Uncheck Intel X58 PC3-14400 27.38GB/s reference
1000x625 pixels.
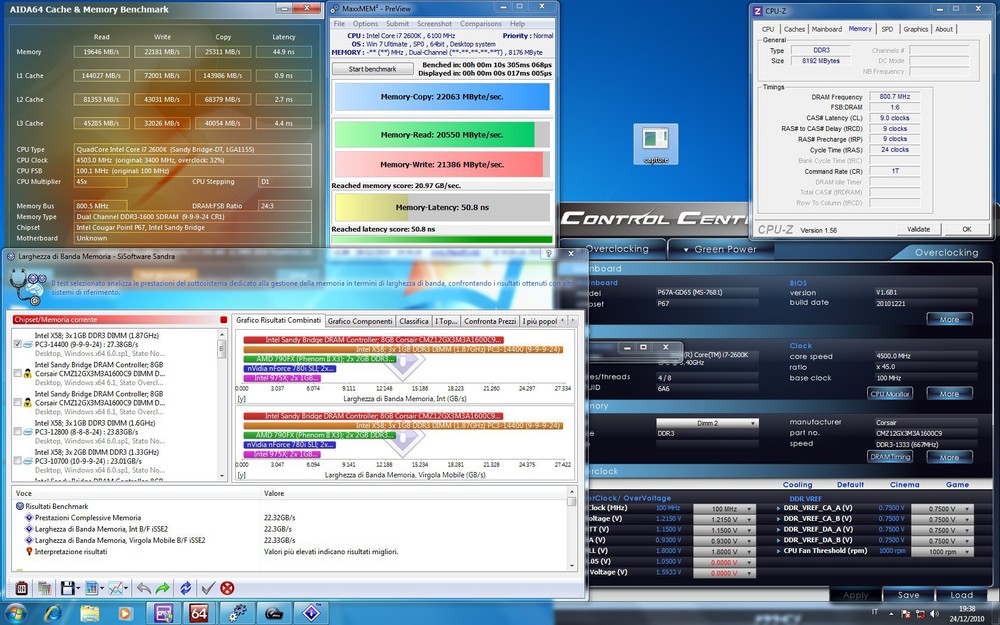[18, 344]
